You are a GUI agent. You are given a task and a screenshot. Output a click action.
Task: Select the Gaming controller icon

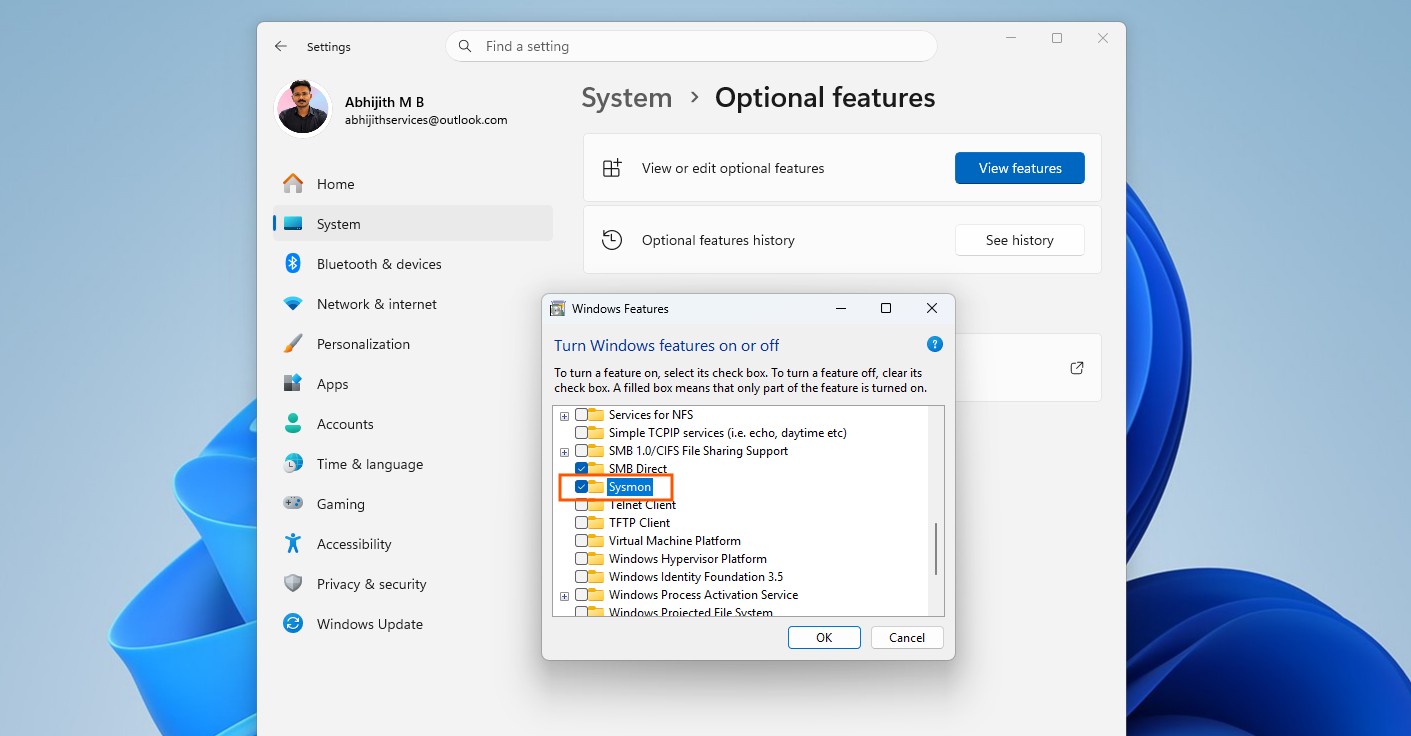point(292,504)
